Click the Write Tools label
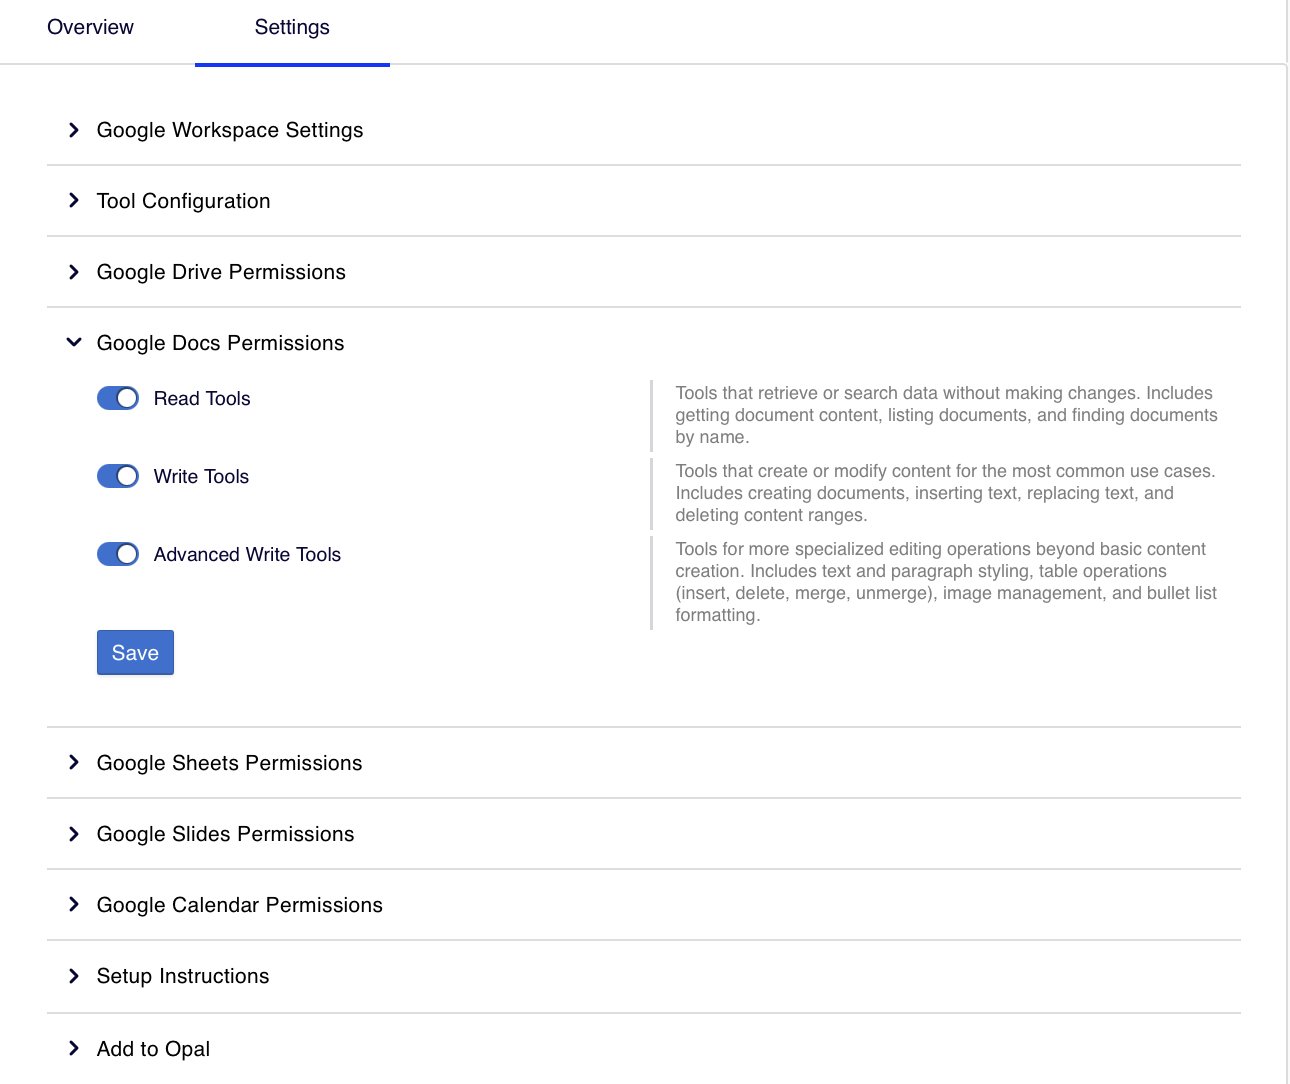The width and height of the screenshot is (1290, 1084). tap(201, 476)
